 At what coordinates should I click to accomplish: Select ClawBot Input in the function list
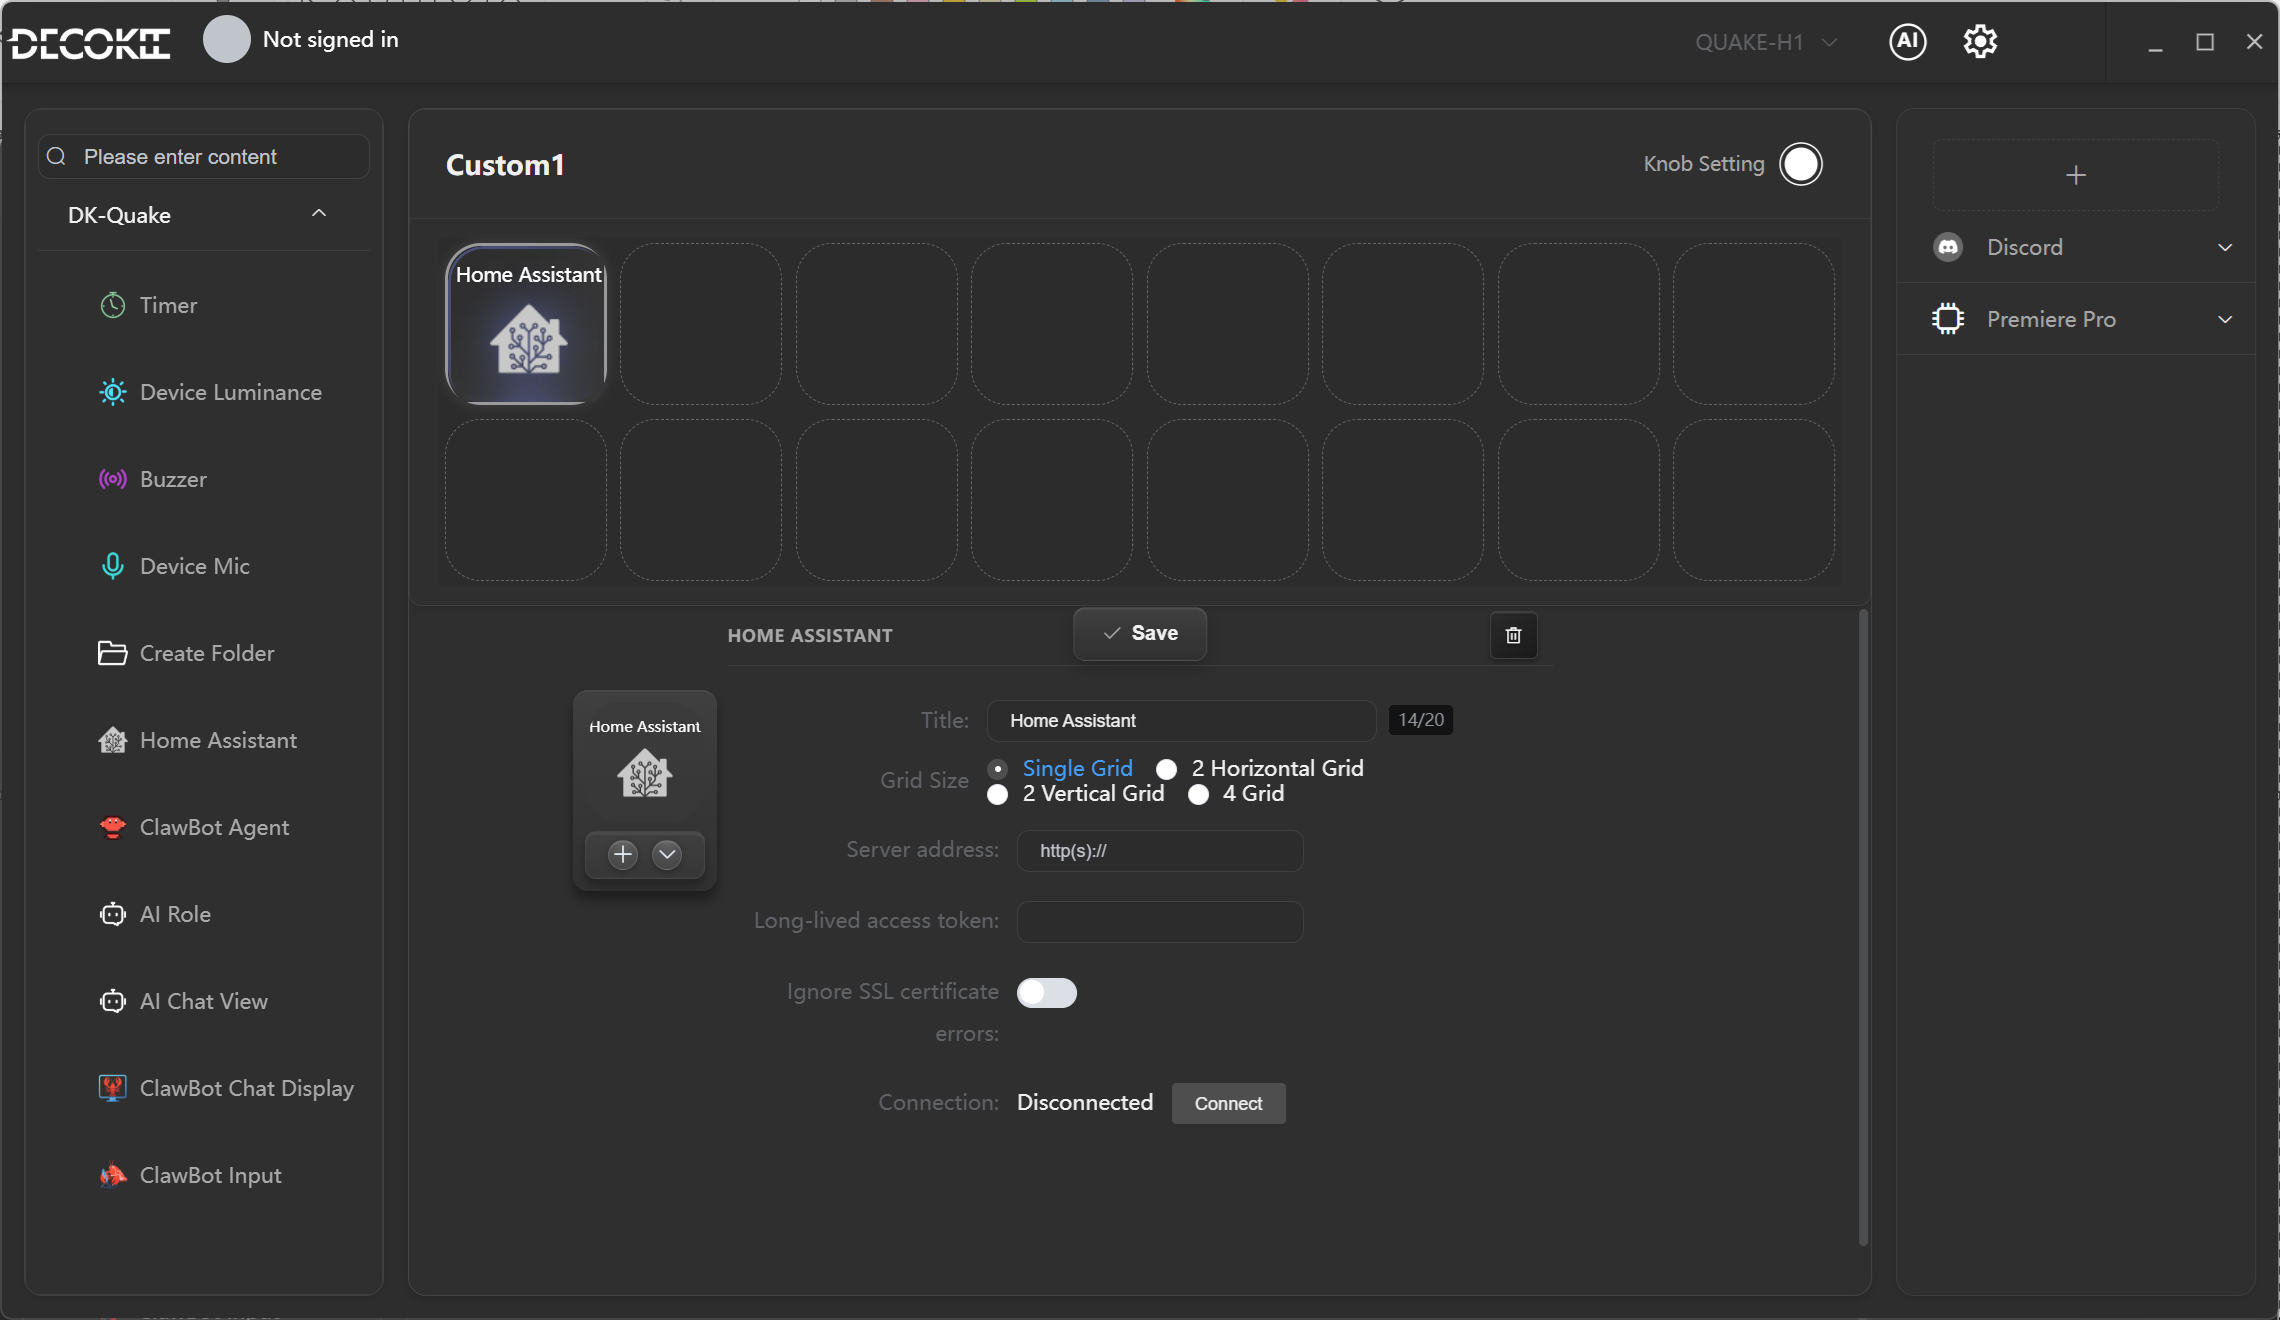(x=210, y=1175)
